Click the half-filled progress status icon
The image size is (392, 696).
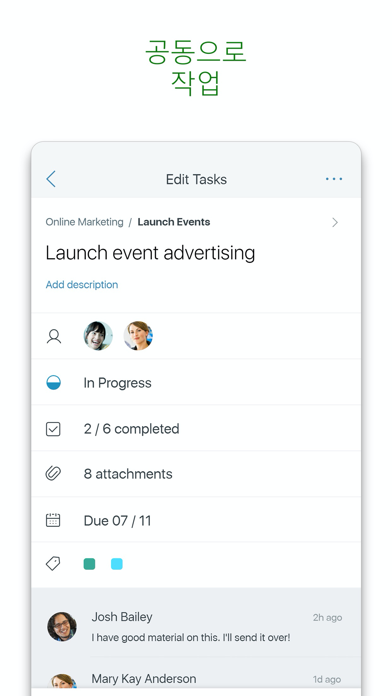click(53, 383)
